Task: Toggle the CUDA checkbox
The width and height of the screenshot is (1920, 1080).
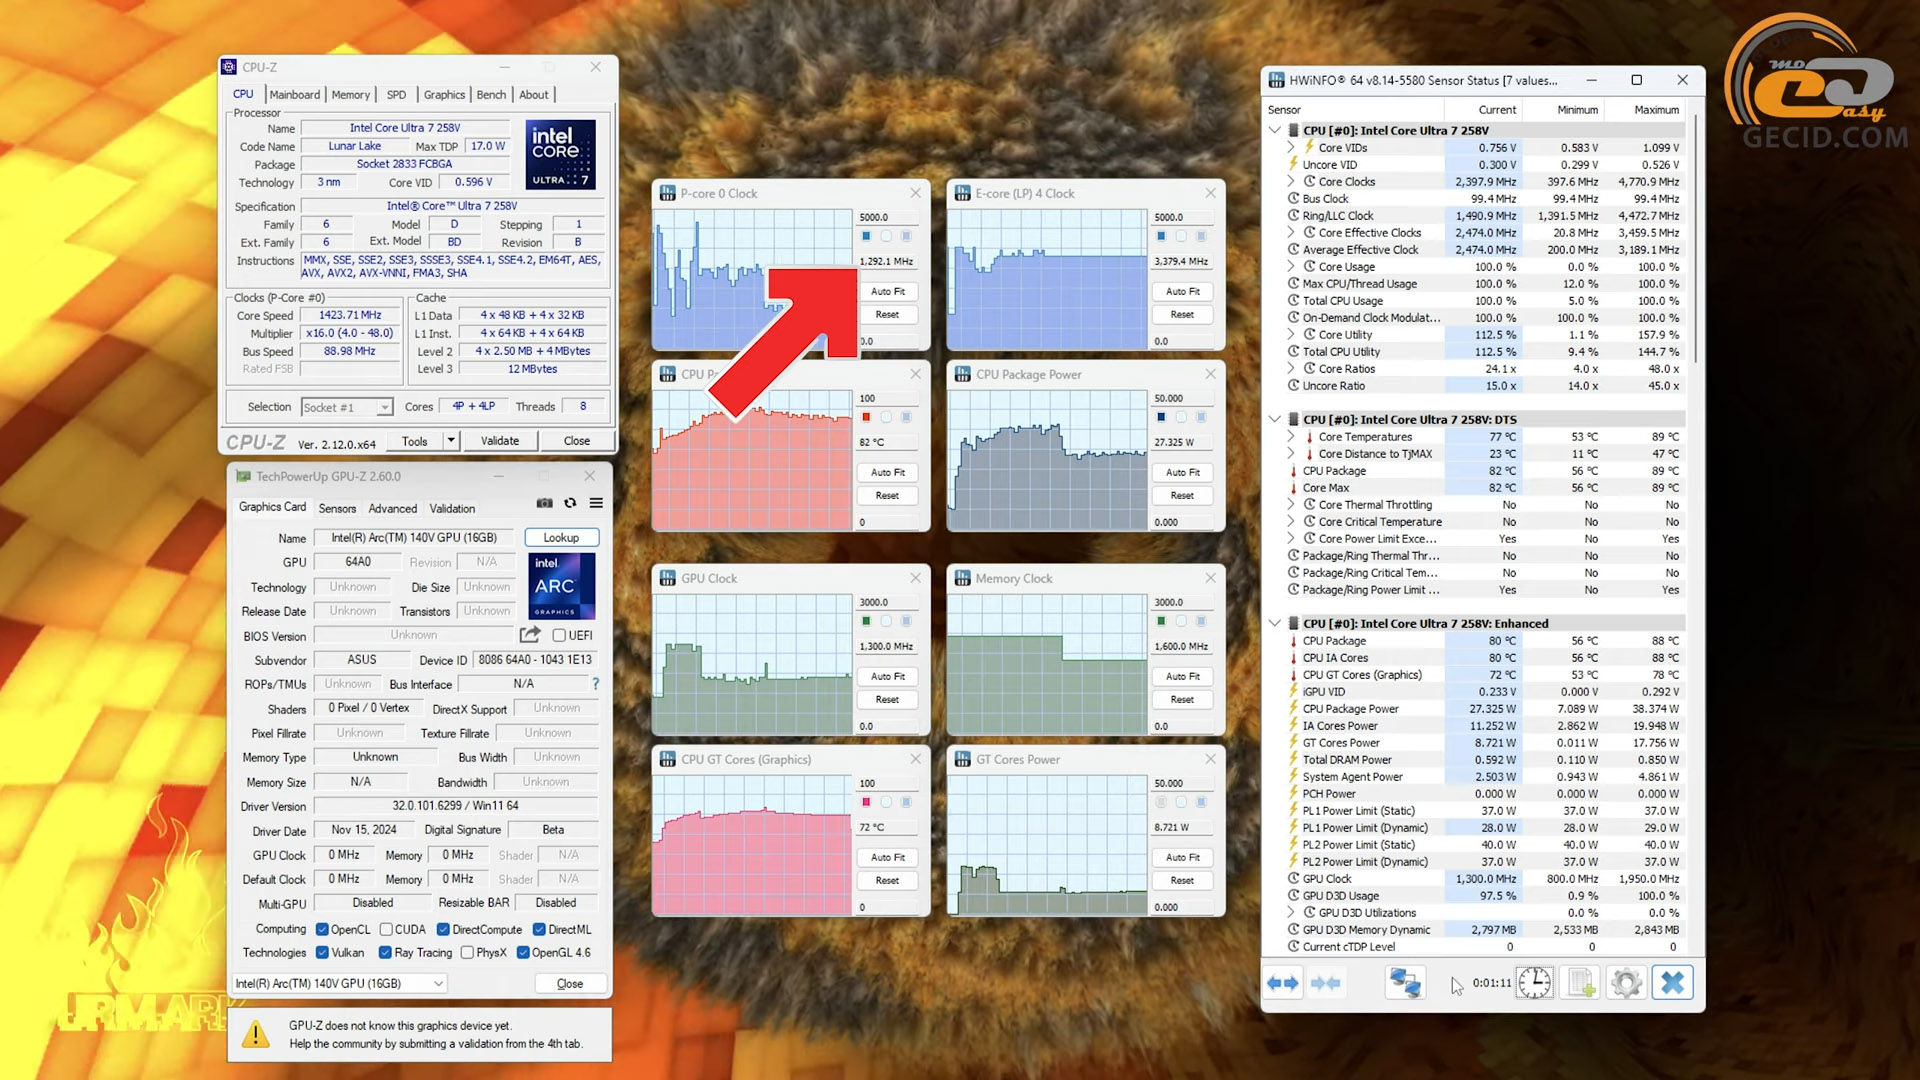Action: tap(386, 929)
